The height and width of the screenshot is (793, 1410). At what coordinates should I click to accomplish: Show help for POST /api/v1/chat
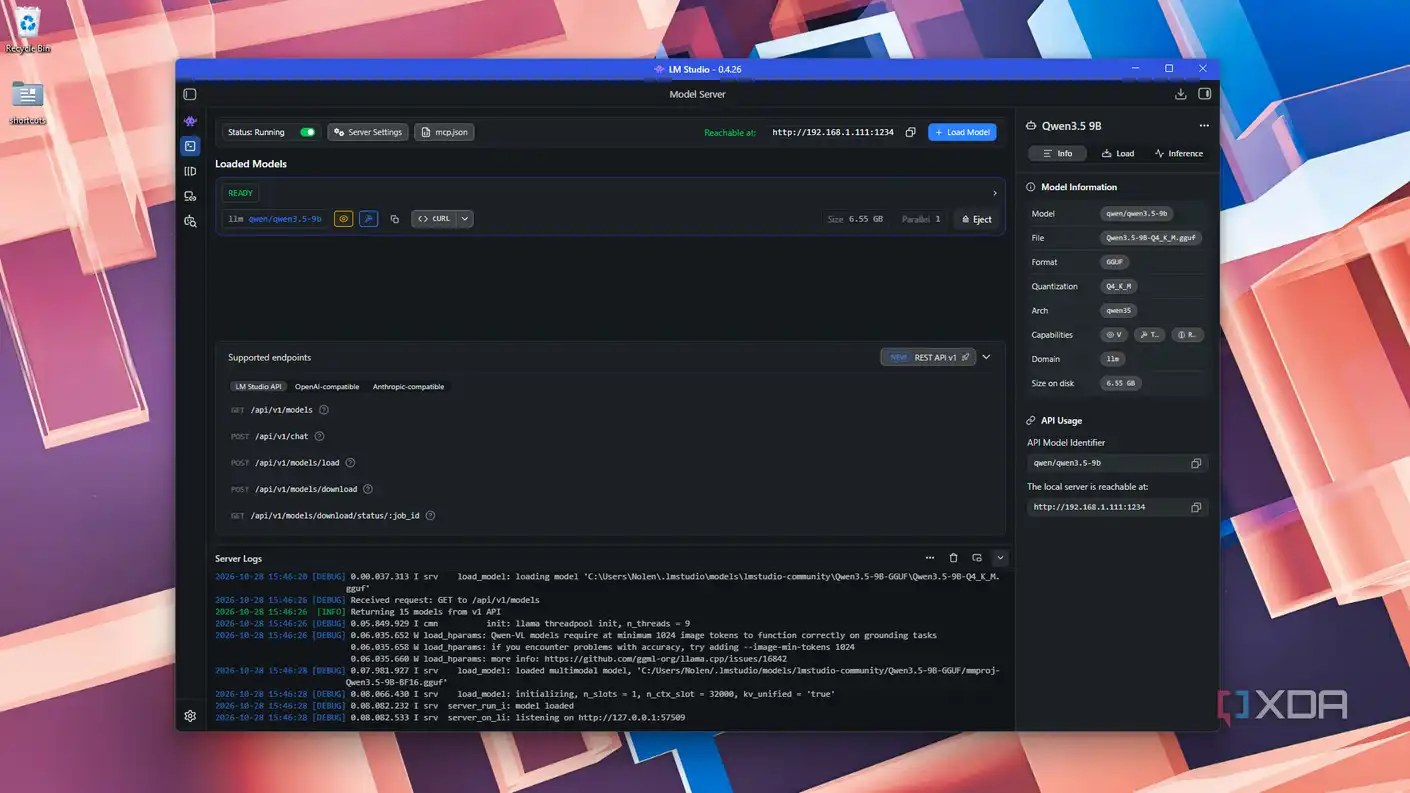pyautogui.click(x=320, y=436)
